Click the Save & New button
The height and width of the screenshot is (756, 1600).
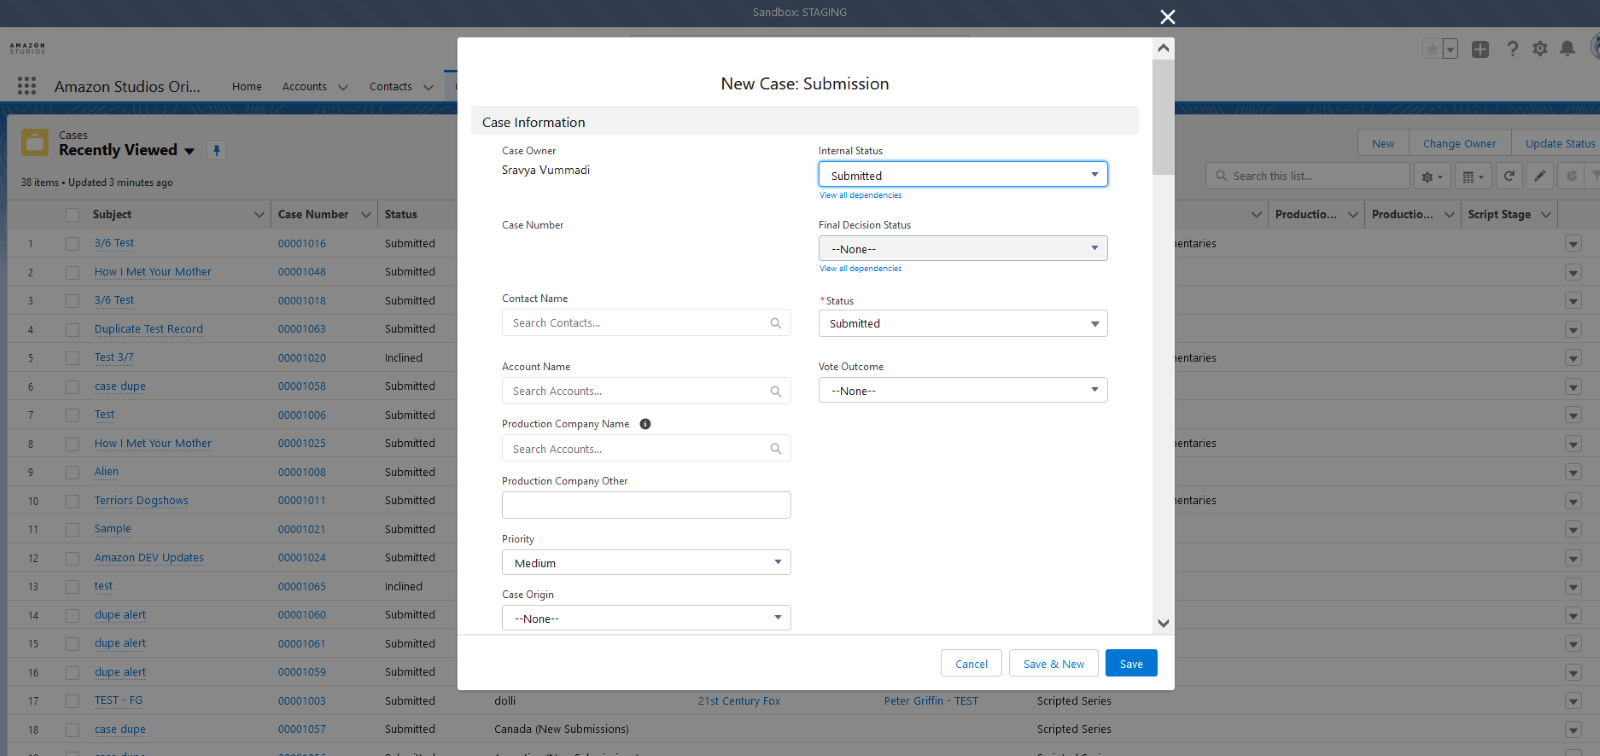[x=1053, y=663]
